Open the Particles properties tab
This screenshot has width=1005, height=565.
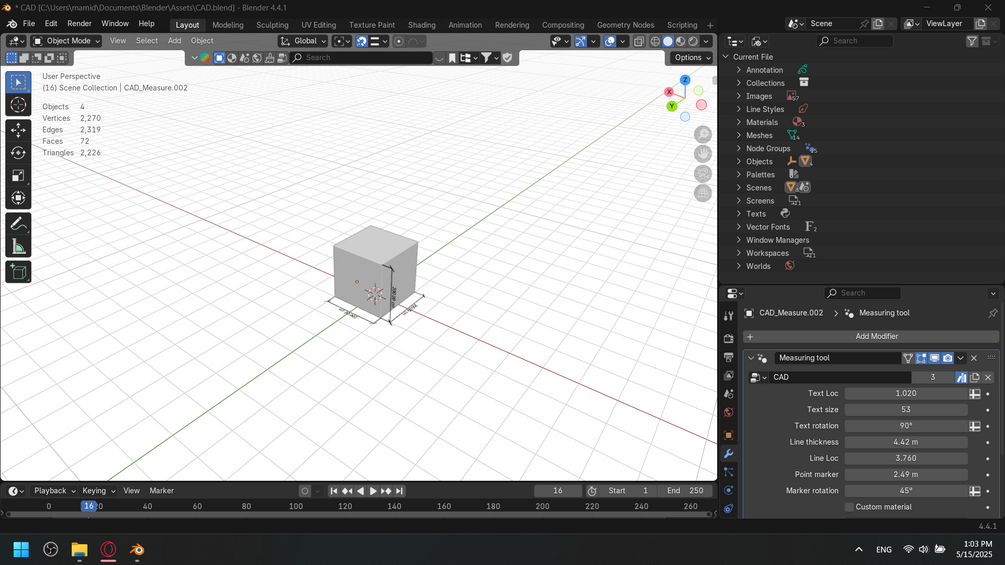coord(728,472)
